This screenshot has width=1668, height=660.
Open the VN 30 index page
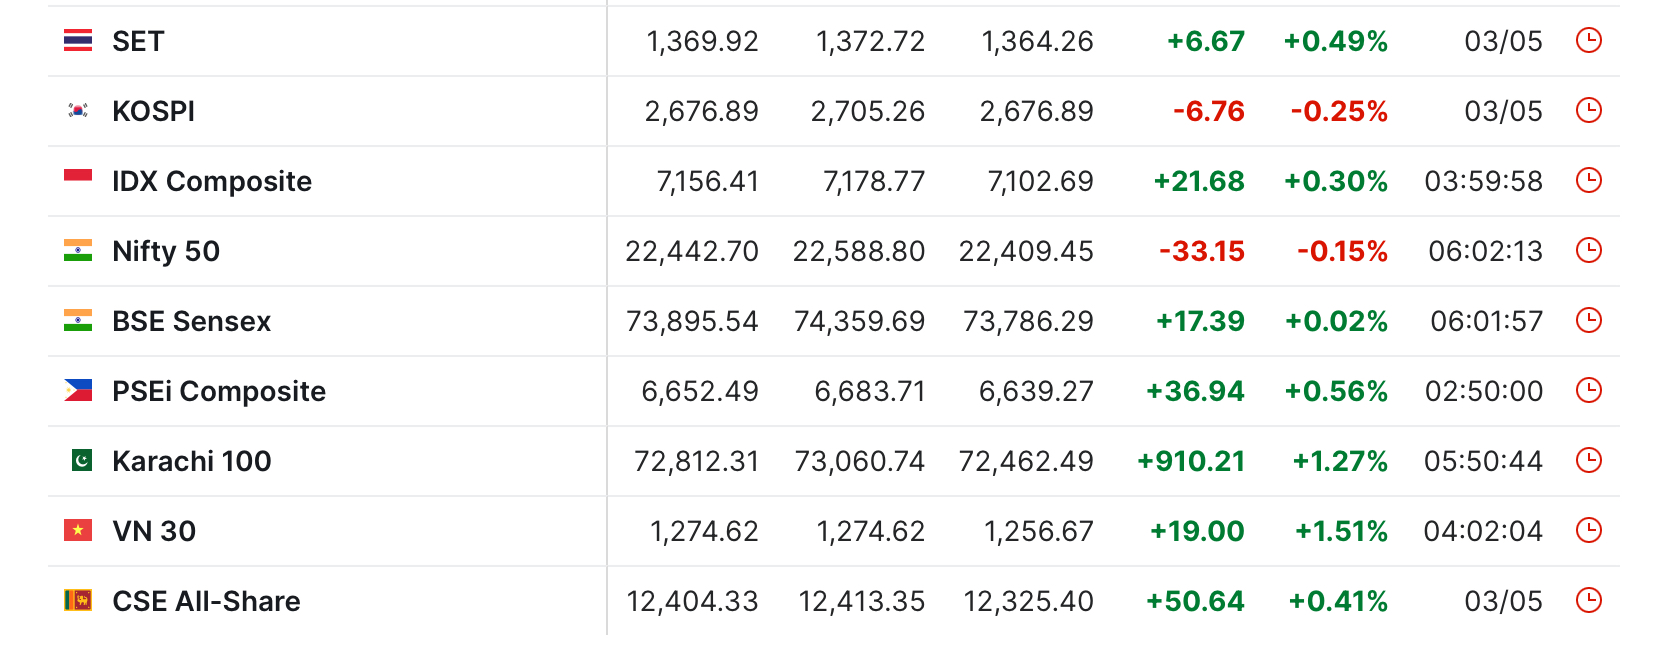(x=154, y=531)
